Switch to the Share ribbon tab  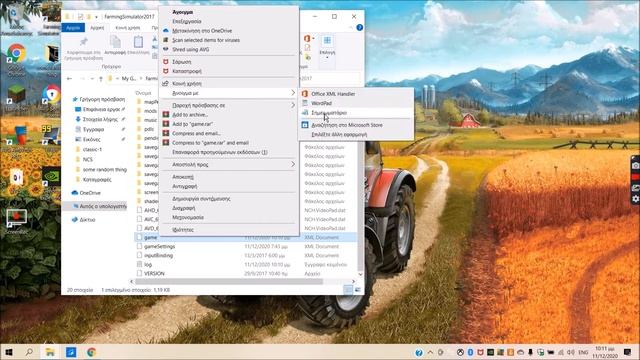tap(128, 28)
